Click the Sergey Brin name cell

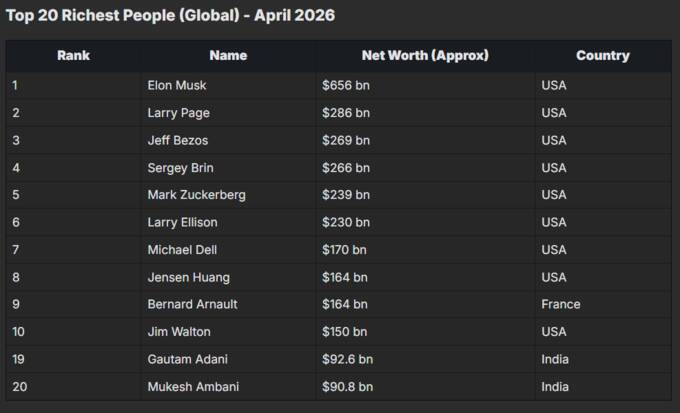(229, 168)
